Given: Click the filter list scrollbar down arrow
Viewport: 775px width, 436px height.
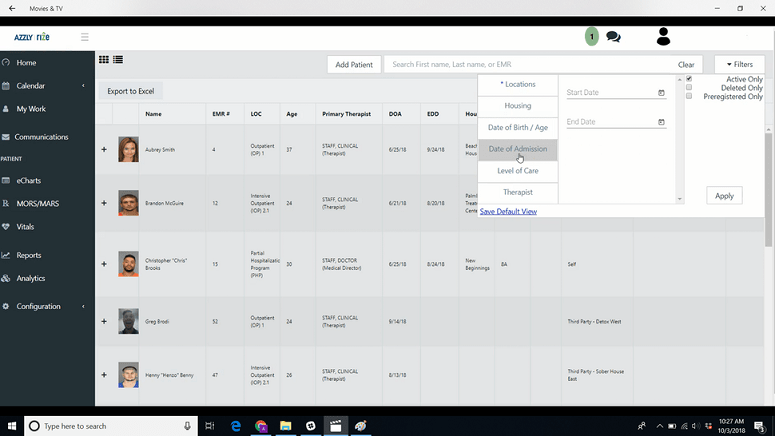Looking at the screenshot, I should click(680, 199).
